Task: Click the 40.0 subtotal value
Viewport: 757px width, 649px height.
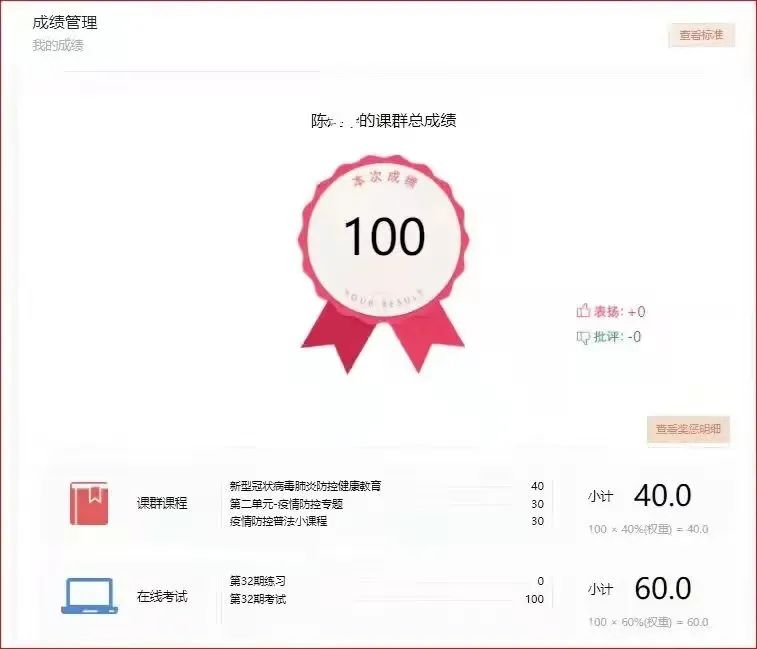Action: click(662, 495)
